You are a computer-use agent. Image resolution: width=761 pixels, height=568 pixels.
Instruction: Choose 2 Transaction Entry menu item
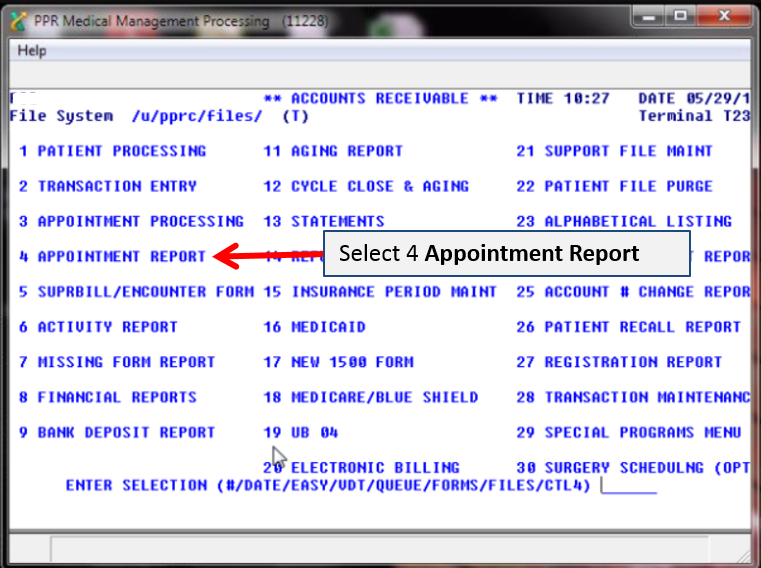point(108,186)
